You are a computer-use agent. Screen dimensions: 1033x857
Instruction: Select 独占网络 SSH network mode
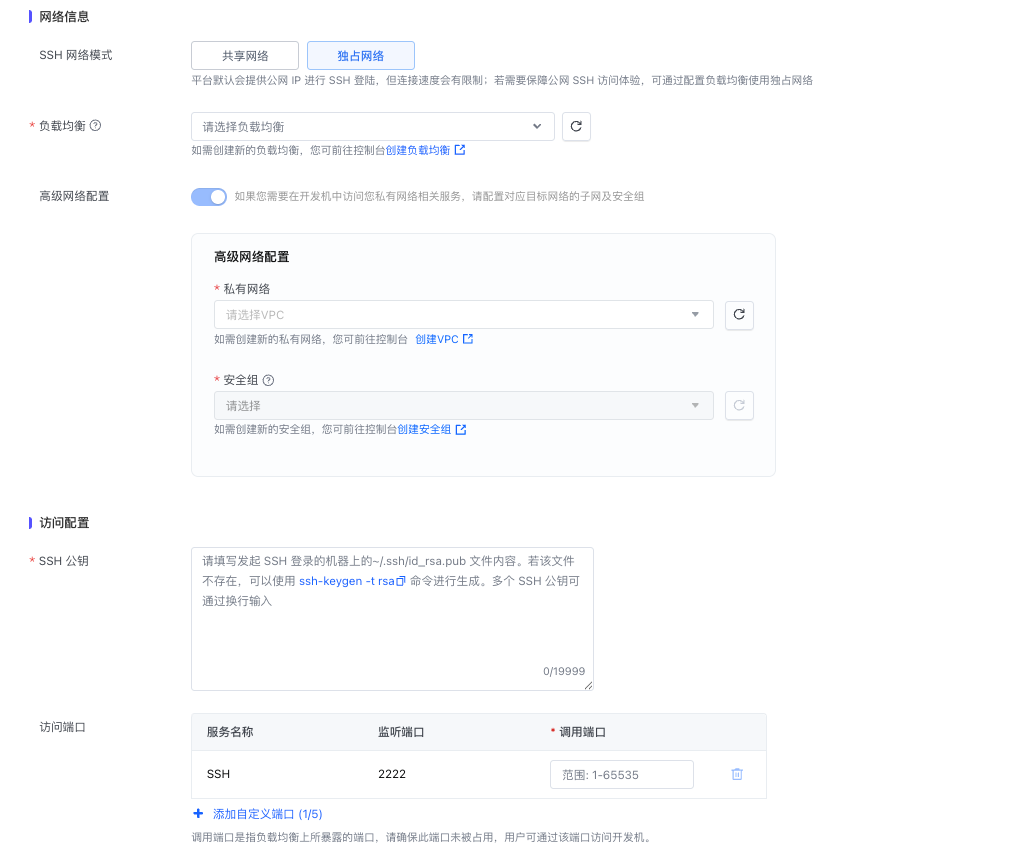360,55
